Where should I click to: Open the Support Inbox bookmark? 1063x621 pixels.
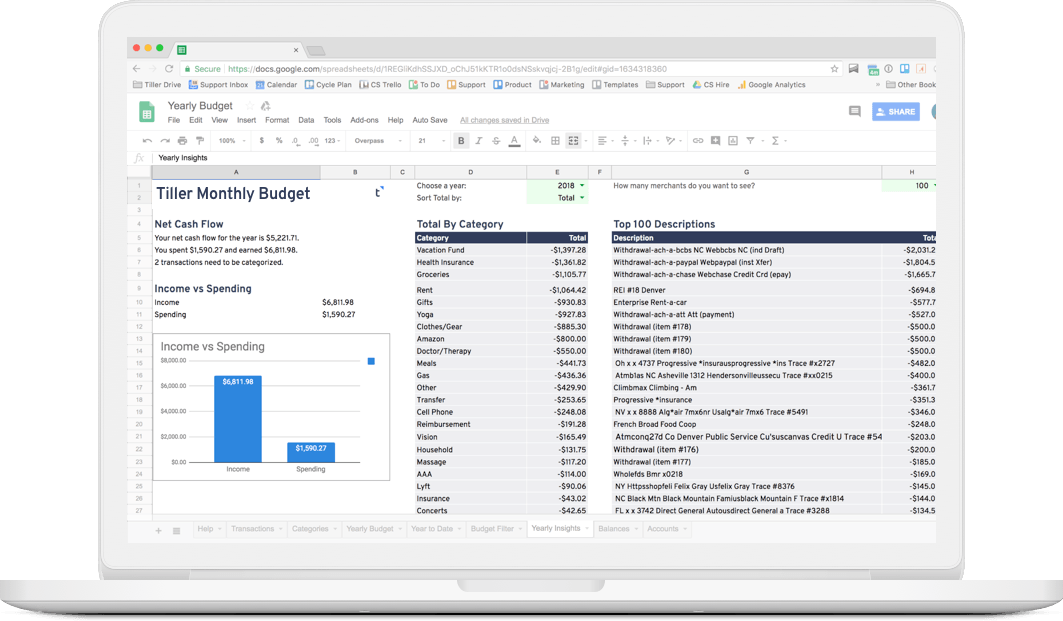218,85
